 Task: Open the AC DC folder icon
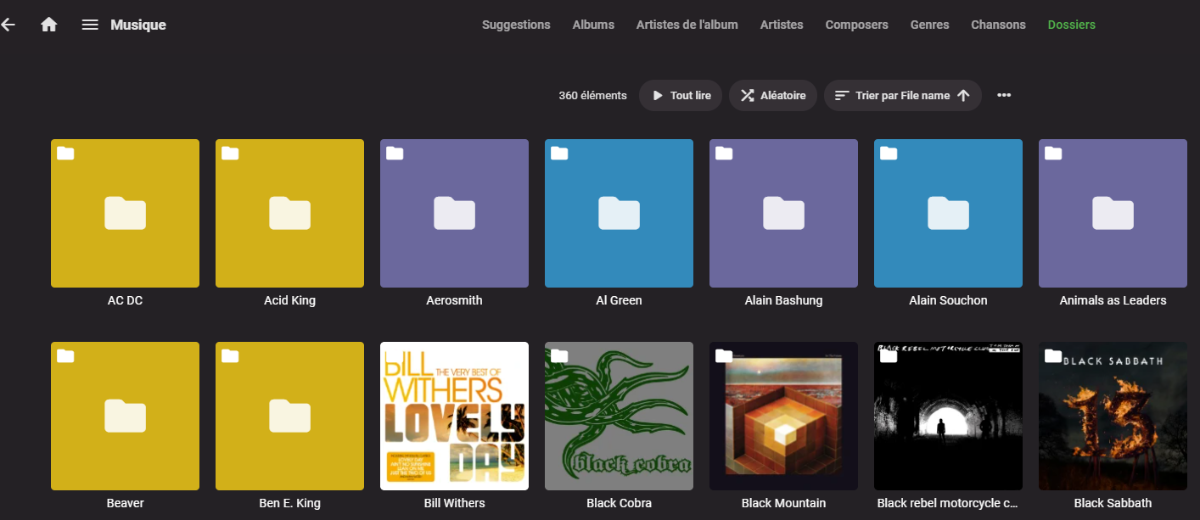coord(125,213)
